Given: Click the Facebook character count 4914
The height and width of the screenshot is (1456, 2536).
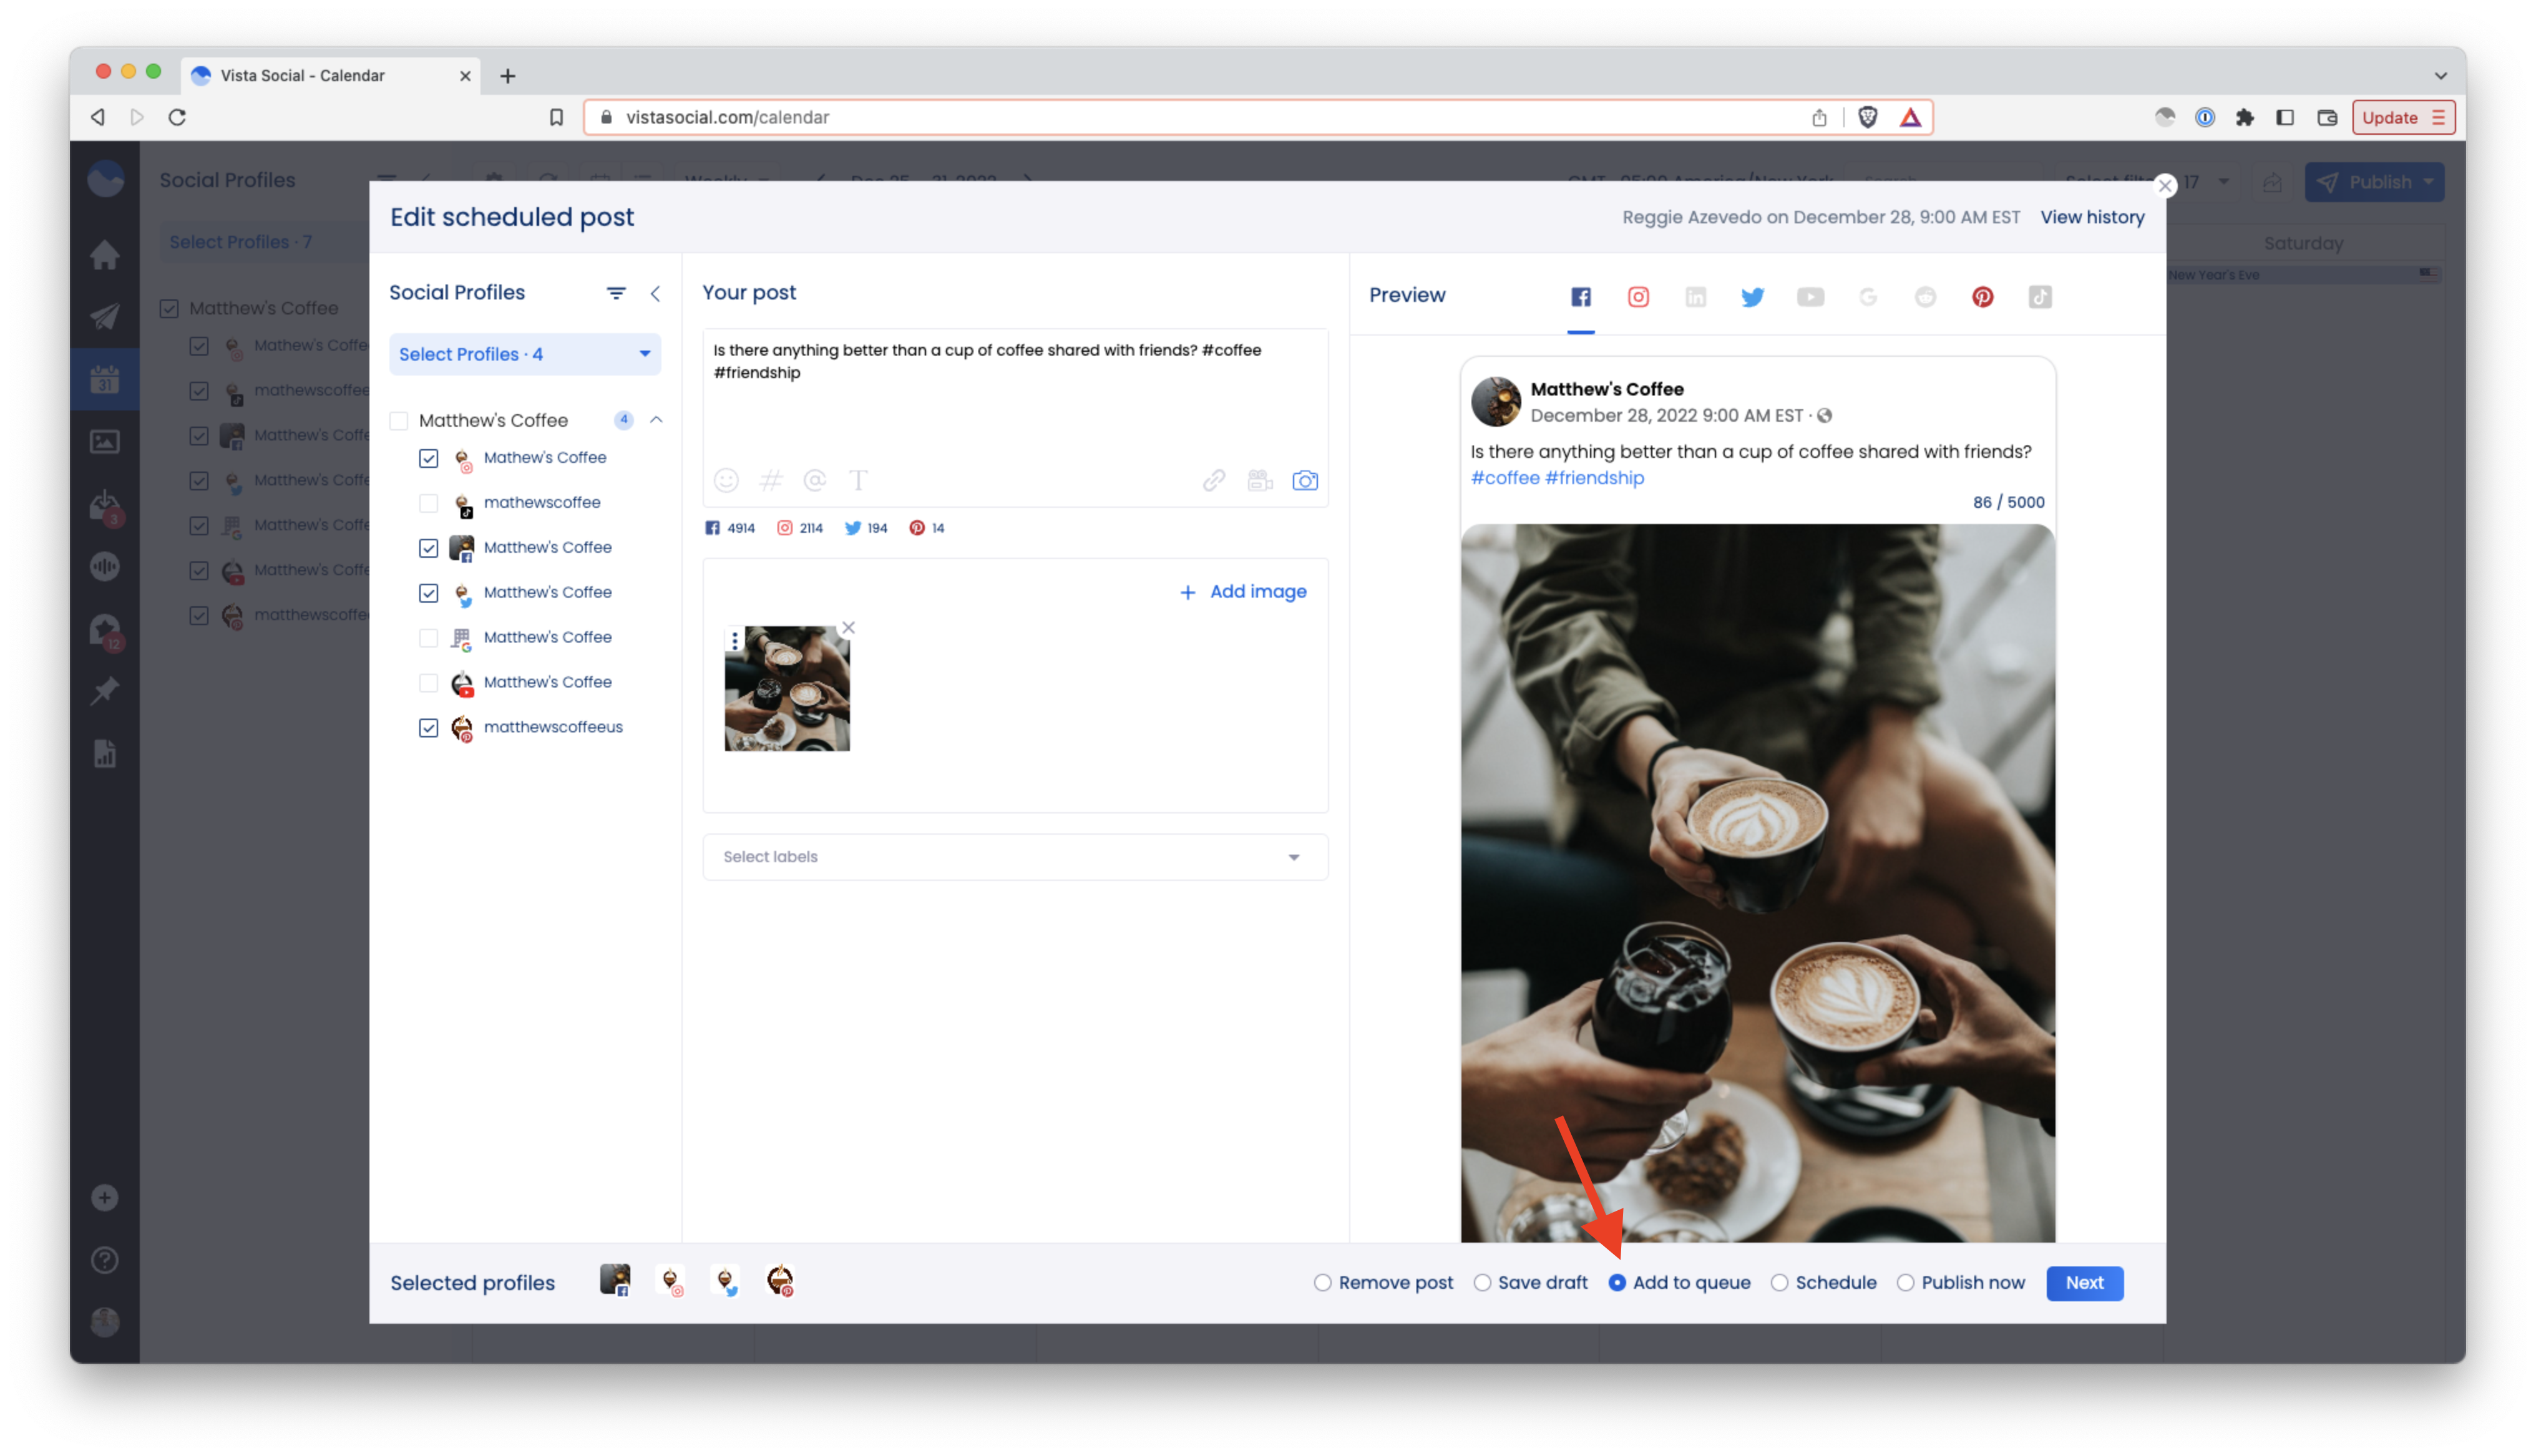Looking at the screenshot, I should point(730,528).
